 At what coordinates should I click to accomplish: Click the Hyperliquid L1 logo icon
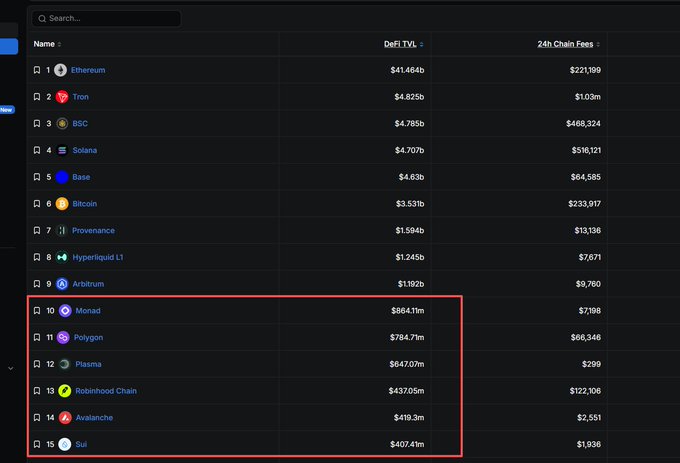click(62, 258)
